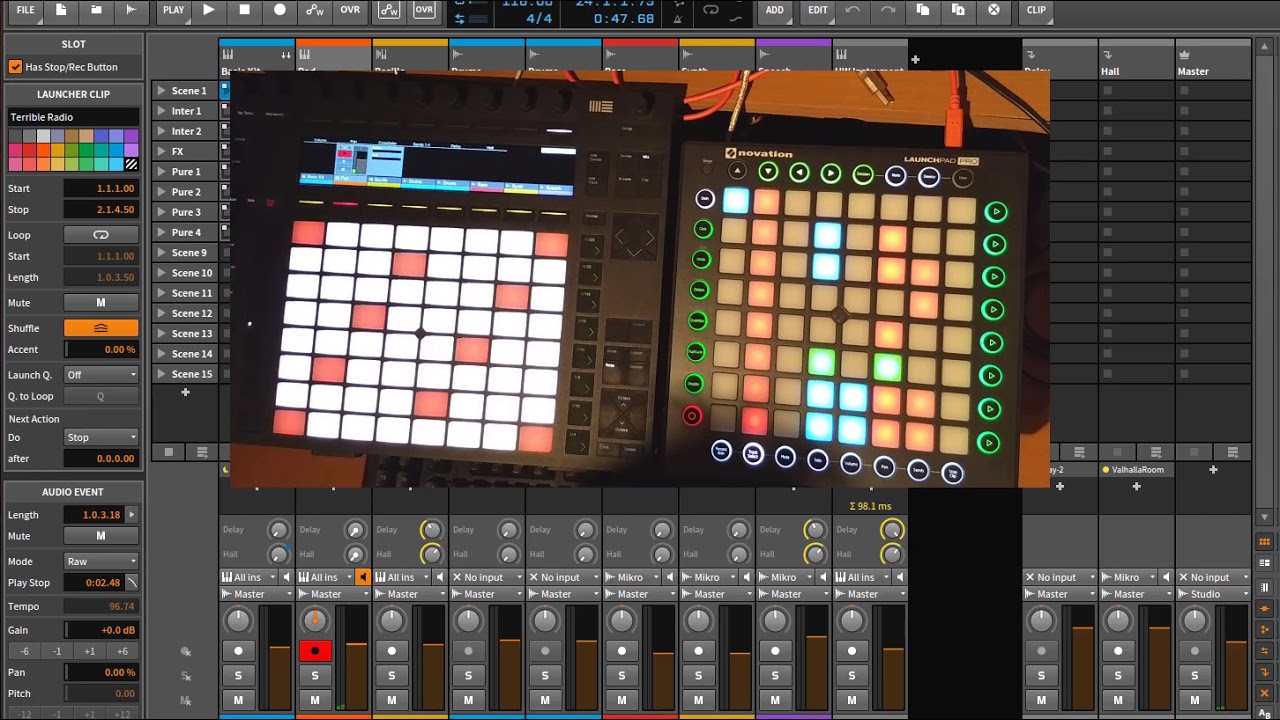Viewport: 1280px width, 720px height.
Task: Open the ADD menu
Action: pyautogui.click(x=775, y=10)
